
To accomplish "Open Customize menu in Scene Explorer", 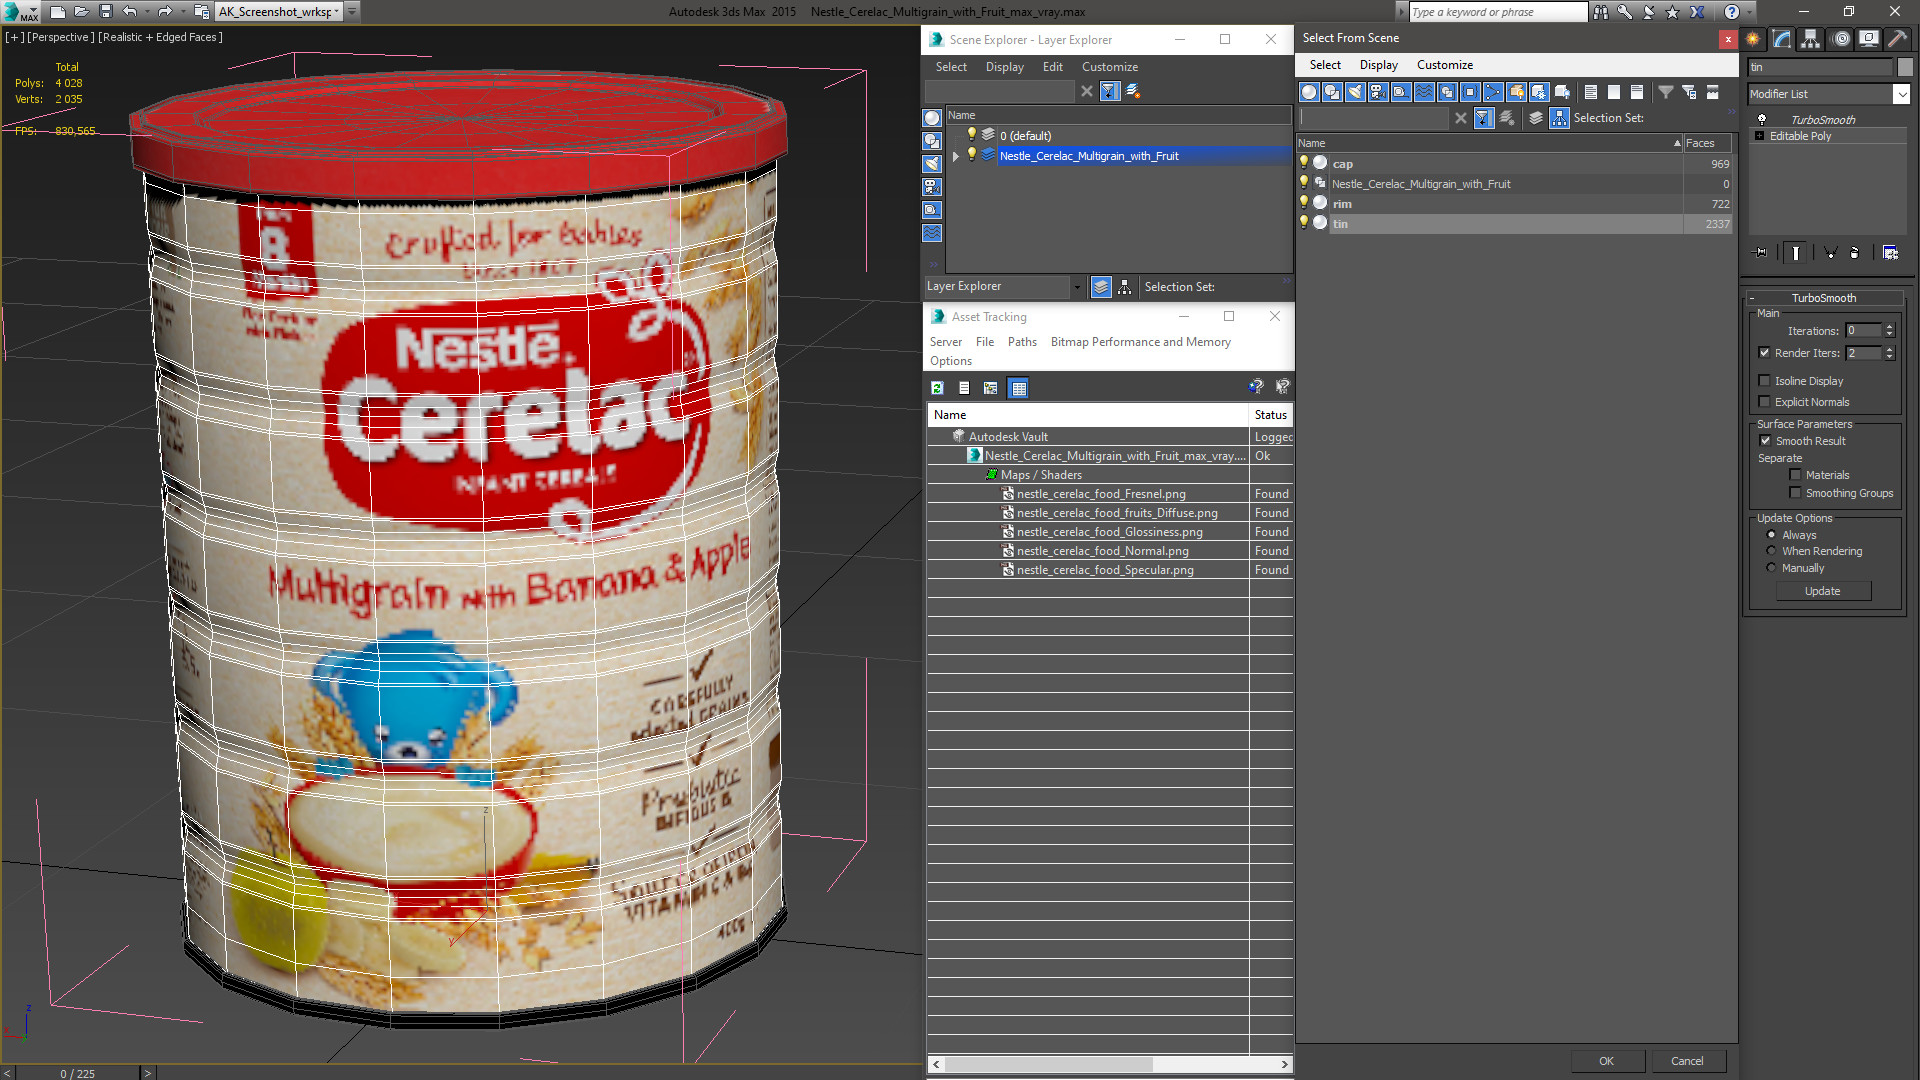I will (1110, 67).
